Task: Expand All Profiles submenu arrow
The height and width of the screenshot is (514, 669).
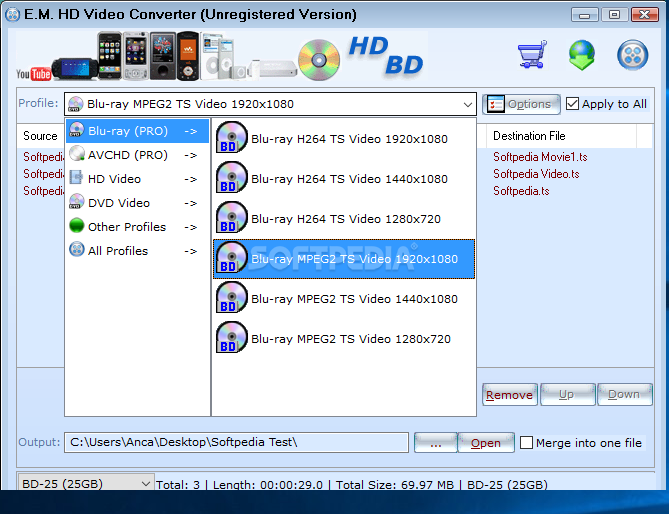Action: (x=191, y=251)
